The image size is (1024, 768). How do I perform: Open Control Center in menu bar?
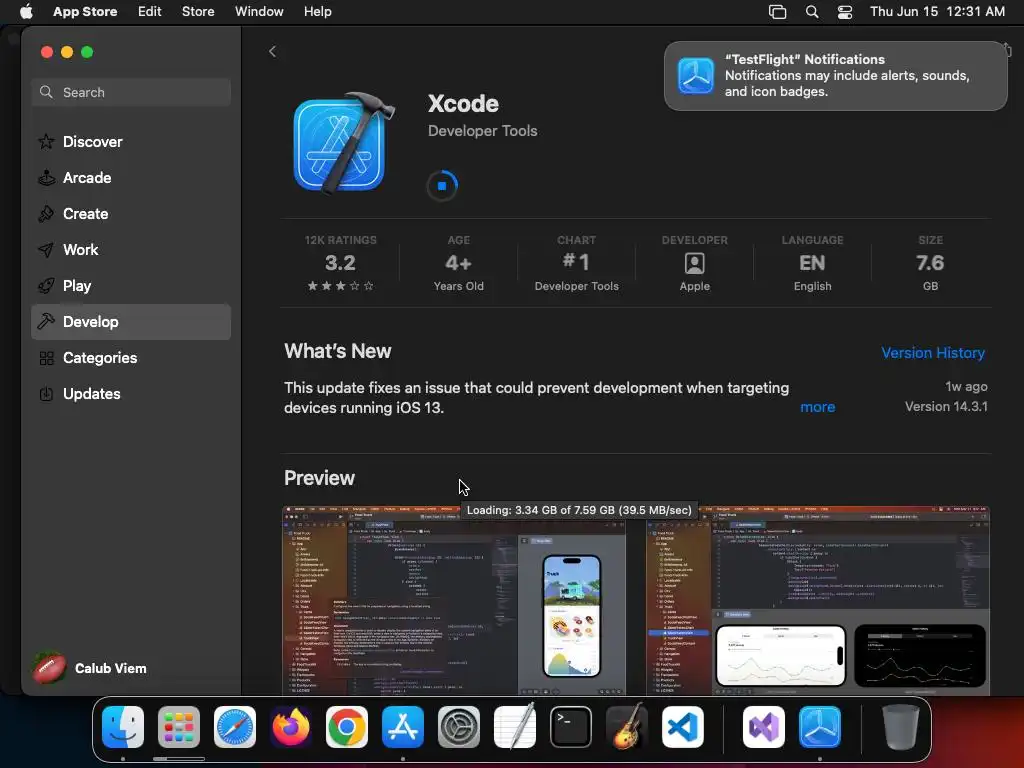(845, 12)
